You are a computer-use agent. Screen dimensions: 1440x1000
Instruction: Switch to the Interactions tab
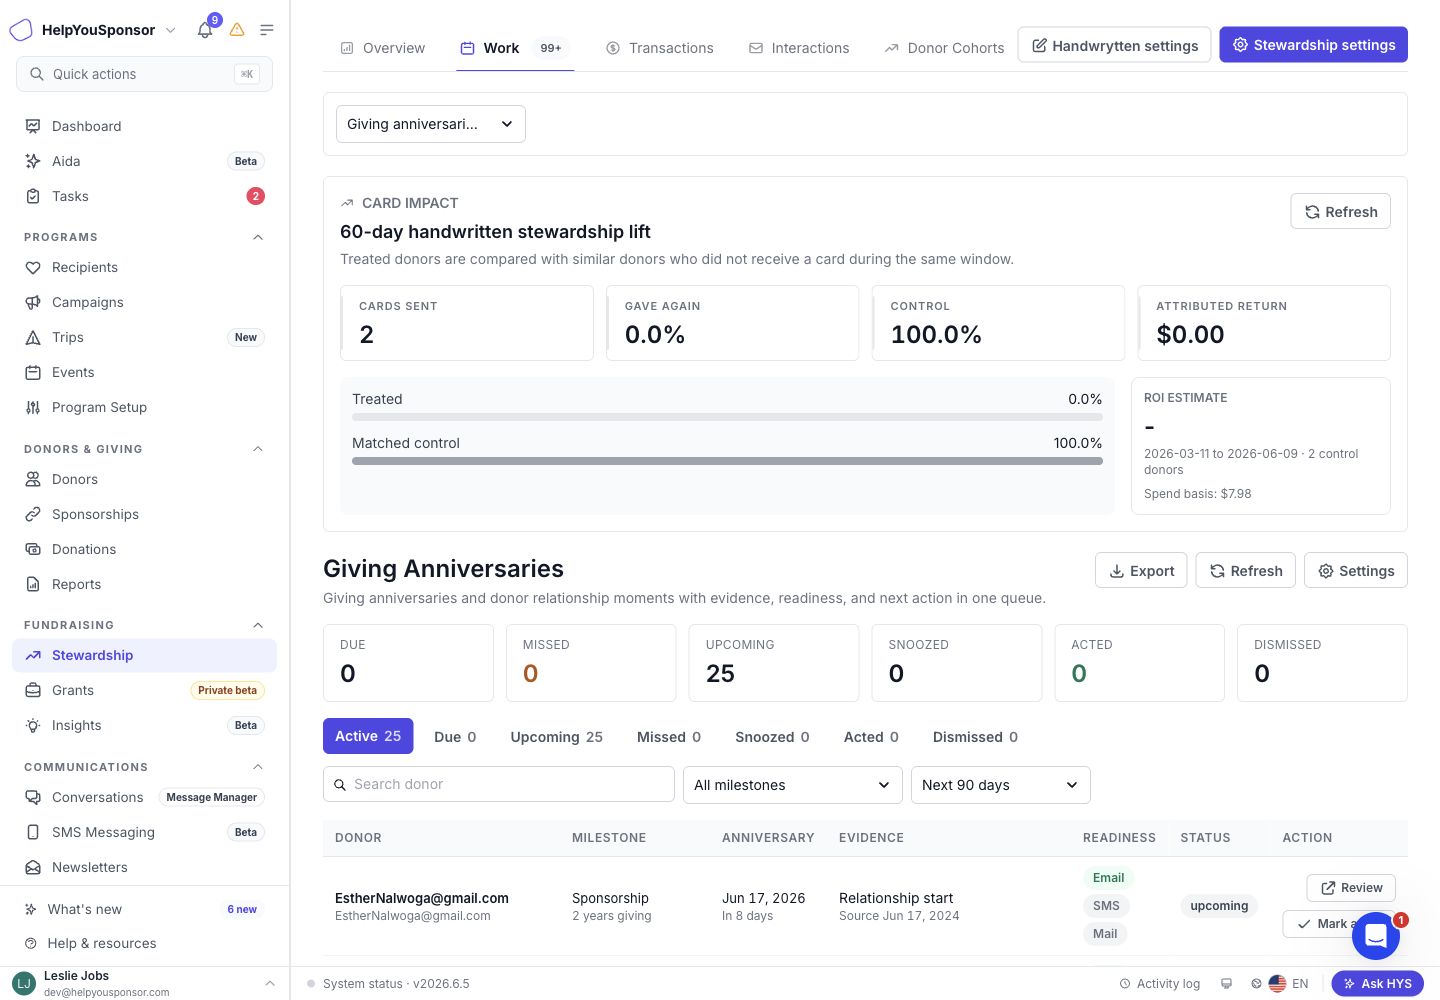(x=799, y=48)
